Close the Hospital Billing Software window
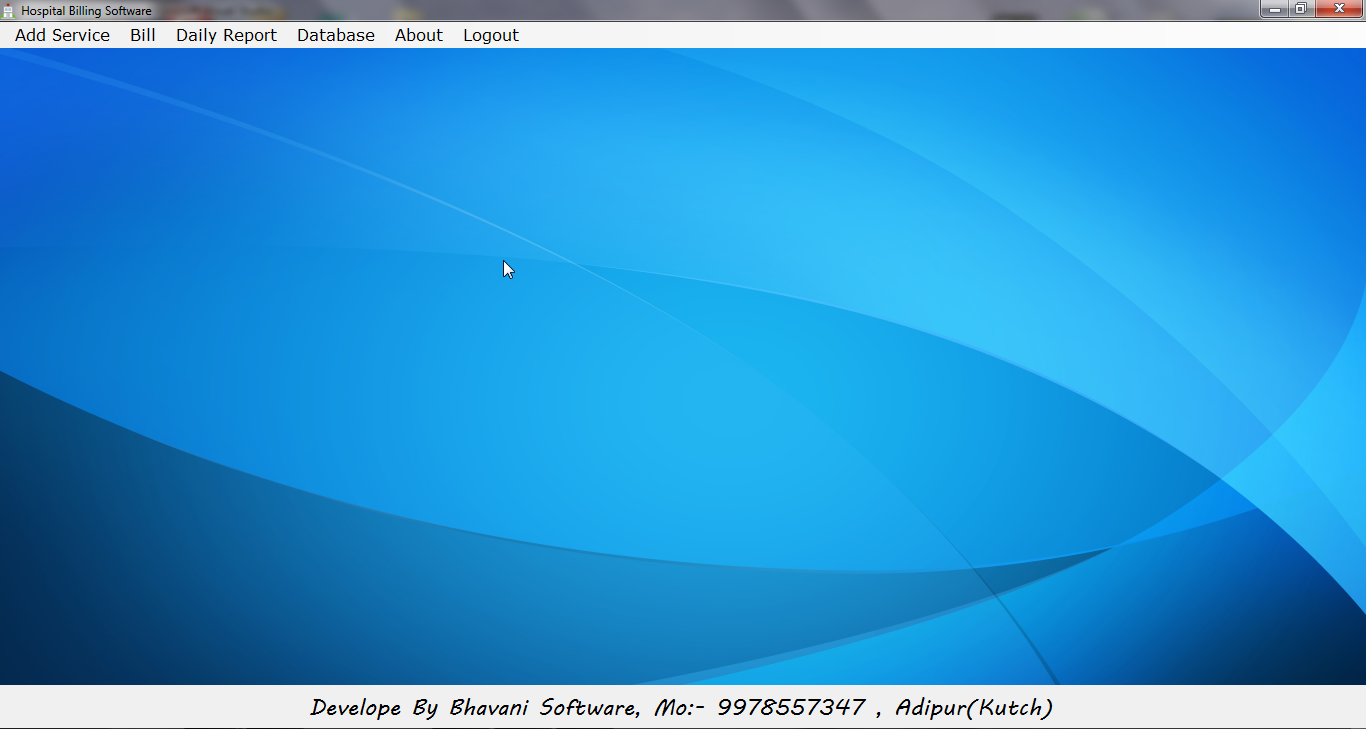 point(1339,9)
